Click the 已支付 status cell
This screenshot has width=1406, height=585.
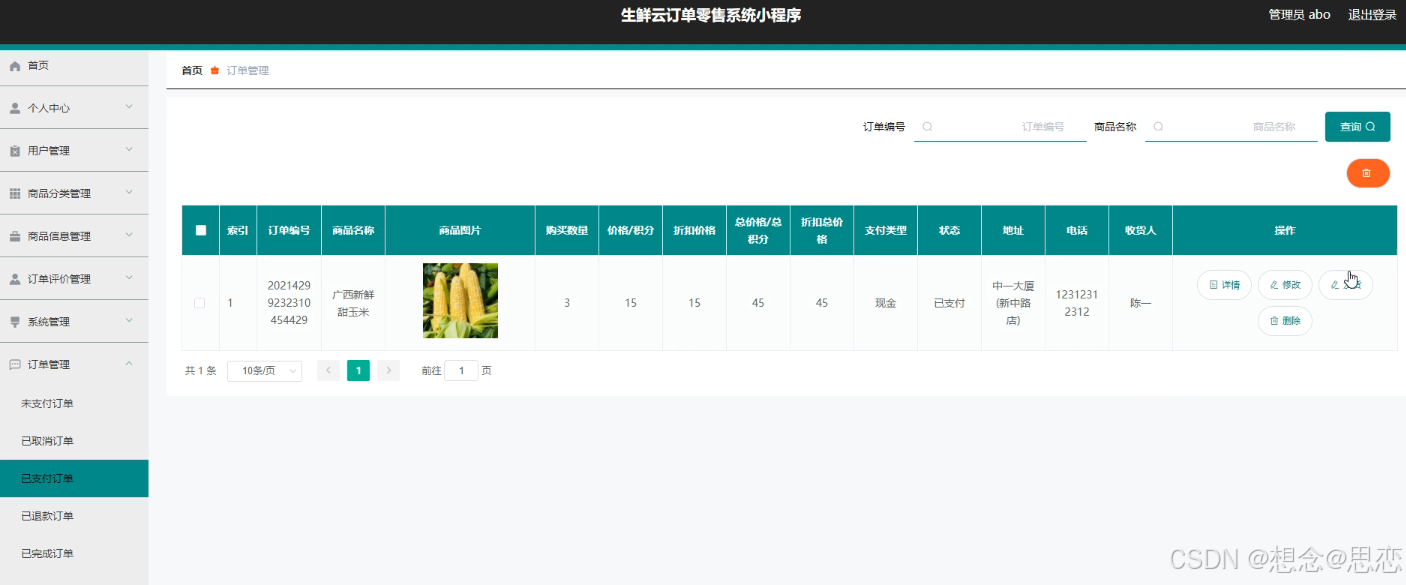tap(949, 303)
